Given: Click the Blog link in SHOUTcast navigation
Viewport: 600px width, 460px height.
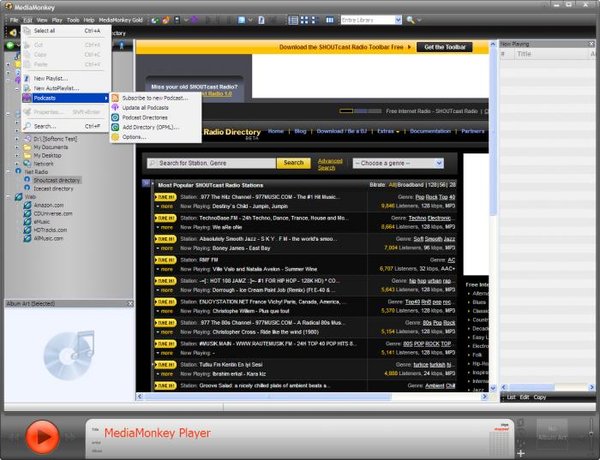Looking at the screenshot, I should point(300,131).
